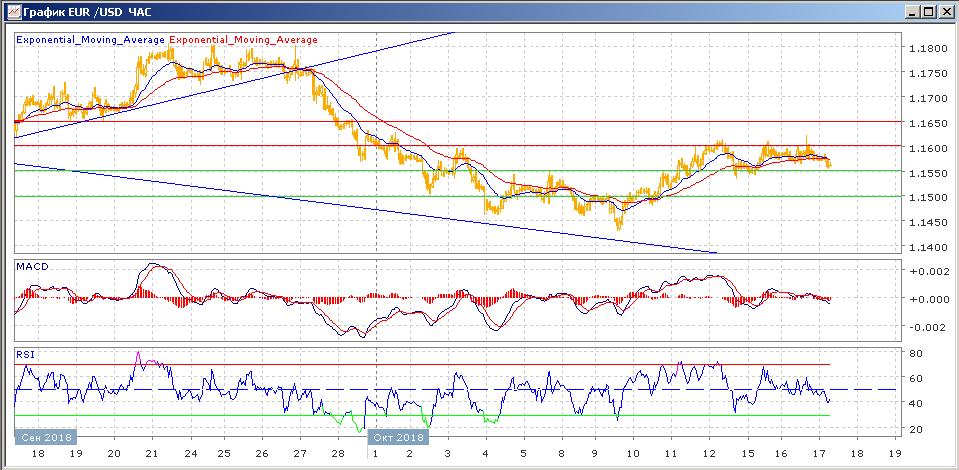Click the chart window icon in title bar

[13, 11]
